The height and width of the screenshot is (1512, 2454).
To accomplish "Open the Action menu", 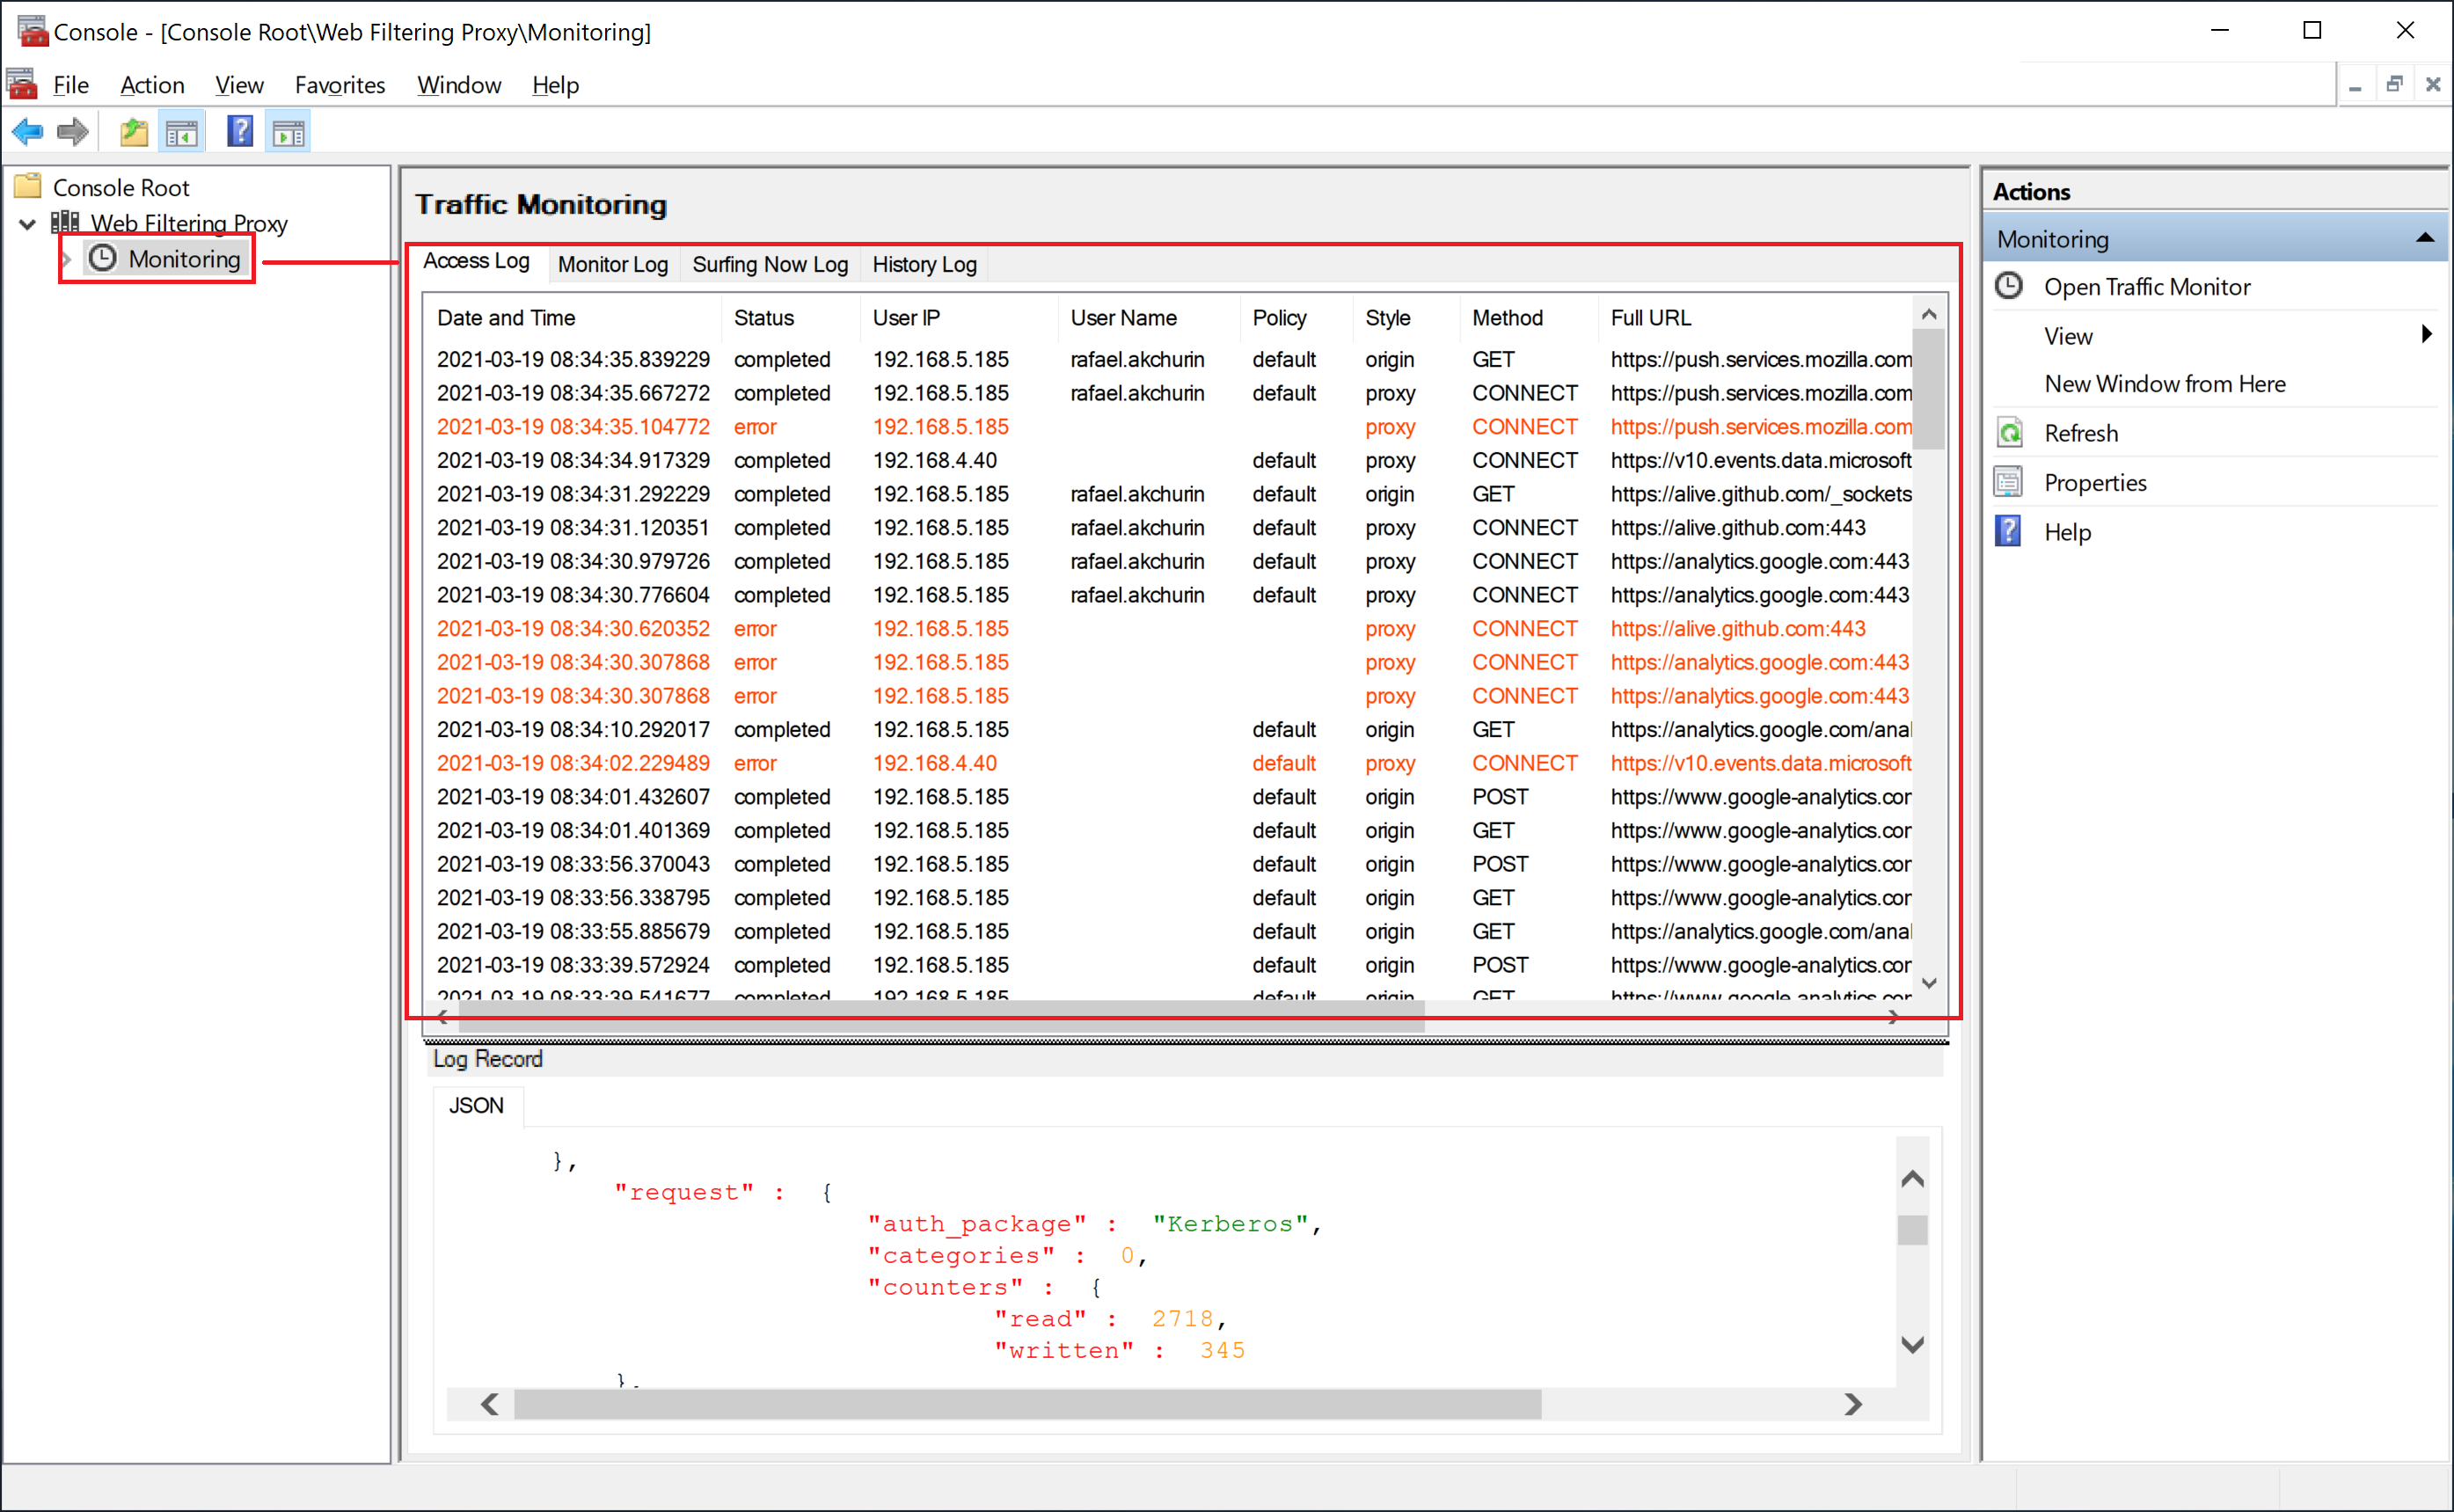I will point(152,85).
